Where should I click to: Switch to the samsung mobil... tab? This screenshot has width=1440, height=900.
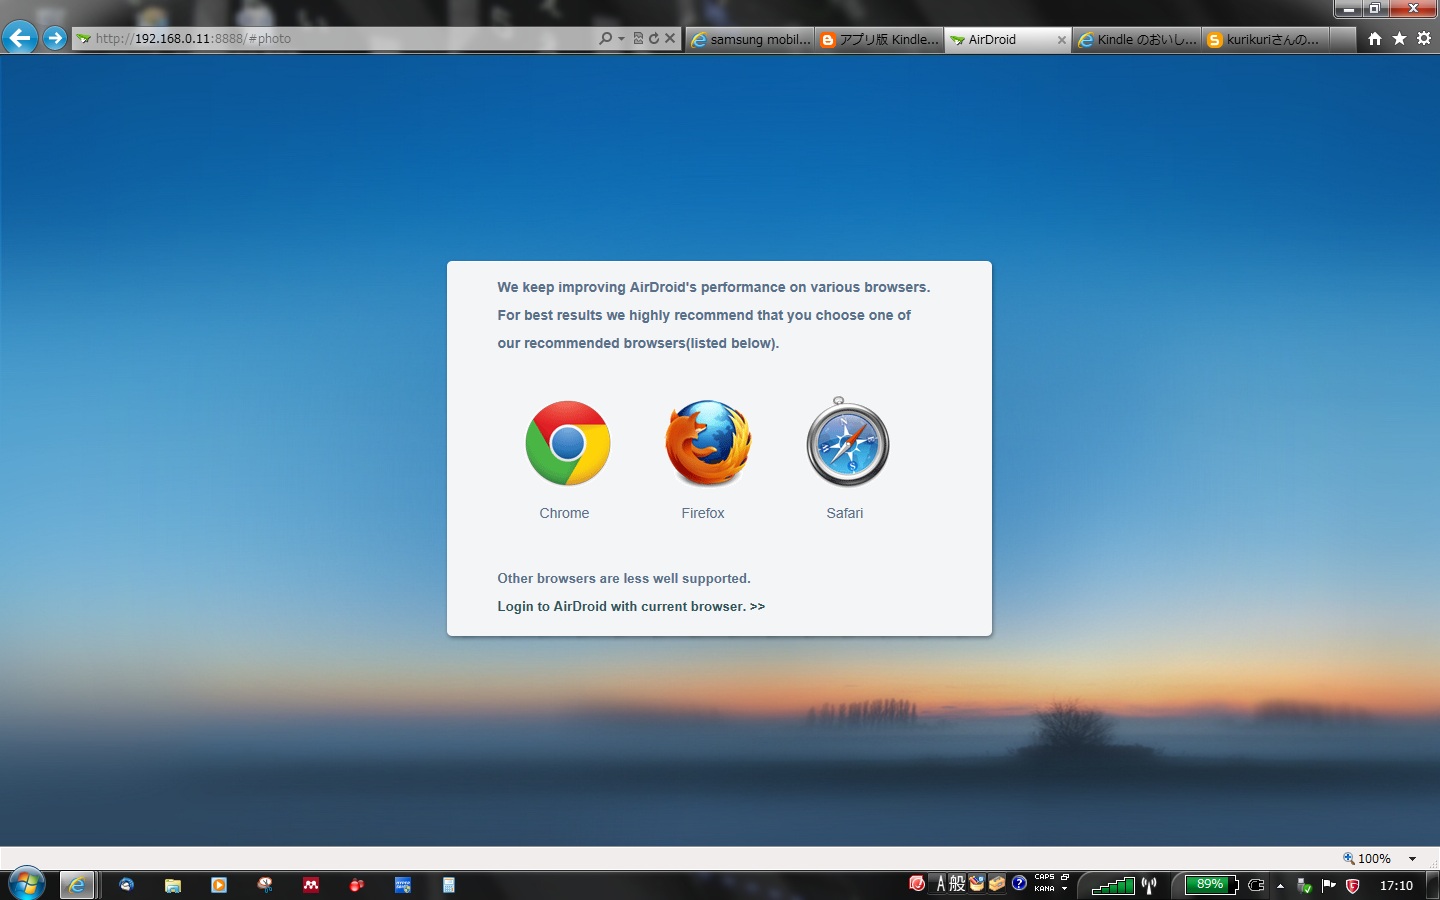coord(750,39)
